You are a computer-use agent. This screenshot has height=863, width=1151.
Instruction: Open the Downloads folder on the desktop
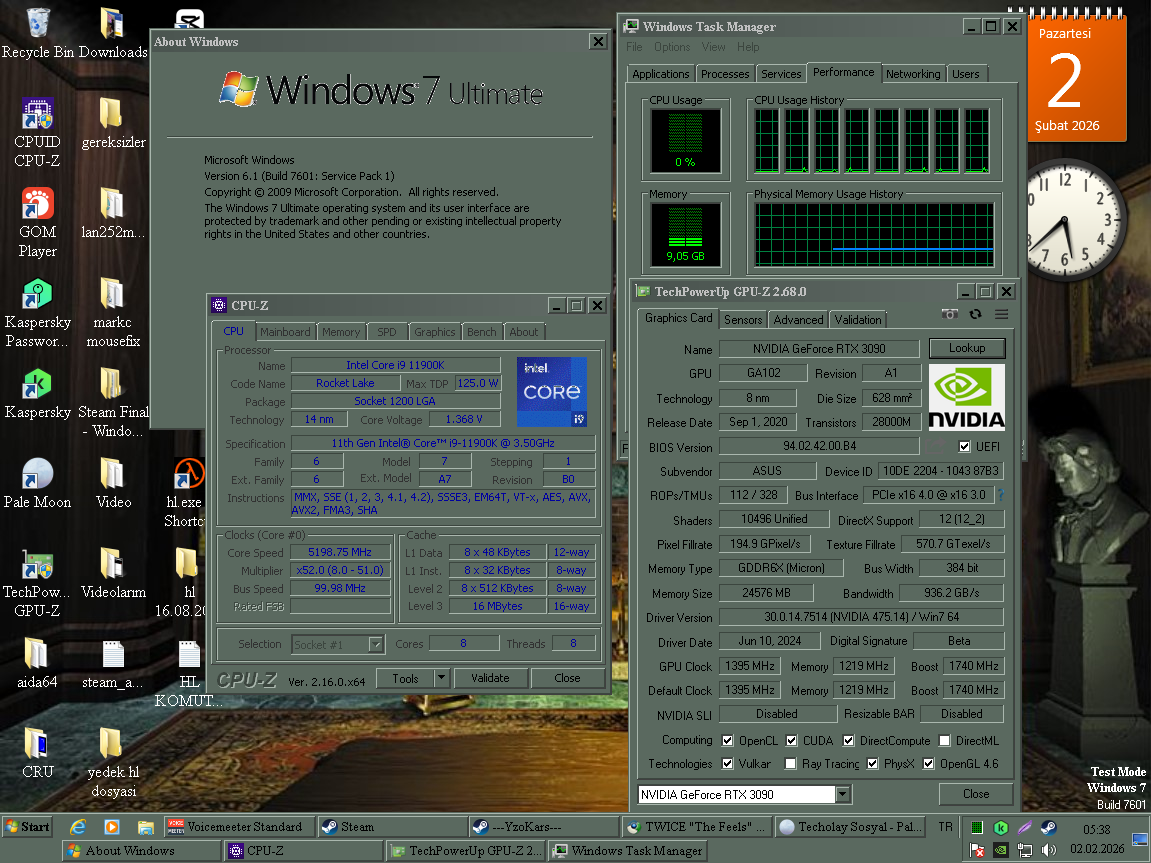[x=113, y=33]
